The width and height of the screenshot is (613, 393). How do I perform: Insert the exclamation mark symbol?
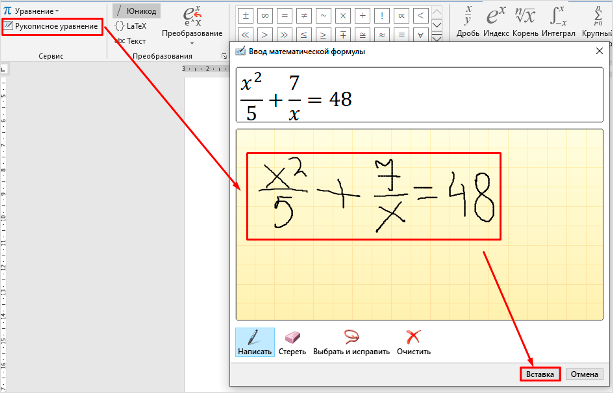pyautogui.click(x=382, y=16)
